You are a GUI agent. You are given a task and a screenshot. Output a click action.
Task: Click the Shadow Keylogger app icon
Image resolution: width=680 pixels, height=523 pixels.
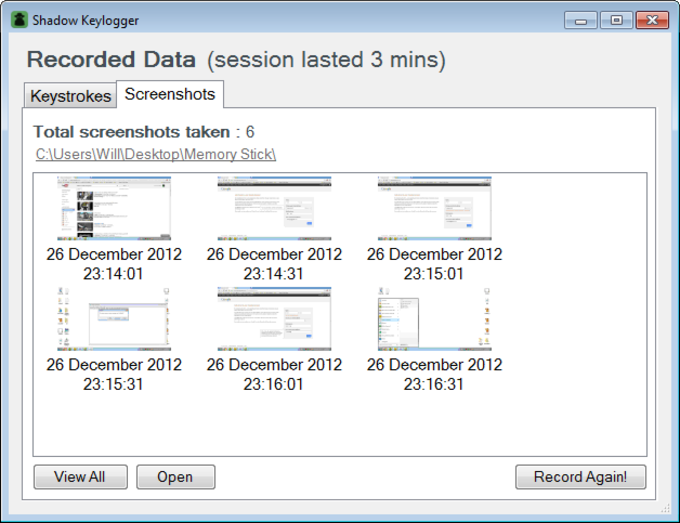pyautogui.click(x=19, y=20)
